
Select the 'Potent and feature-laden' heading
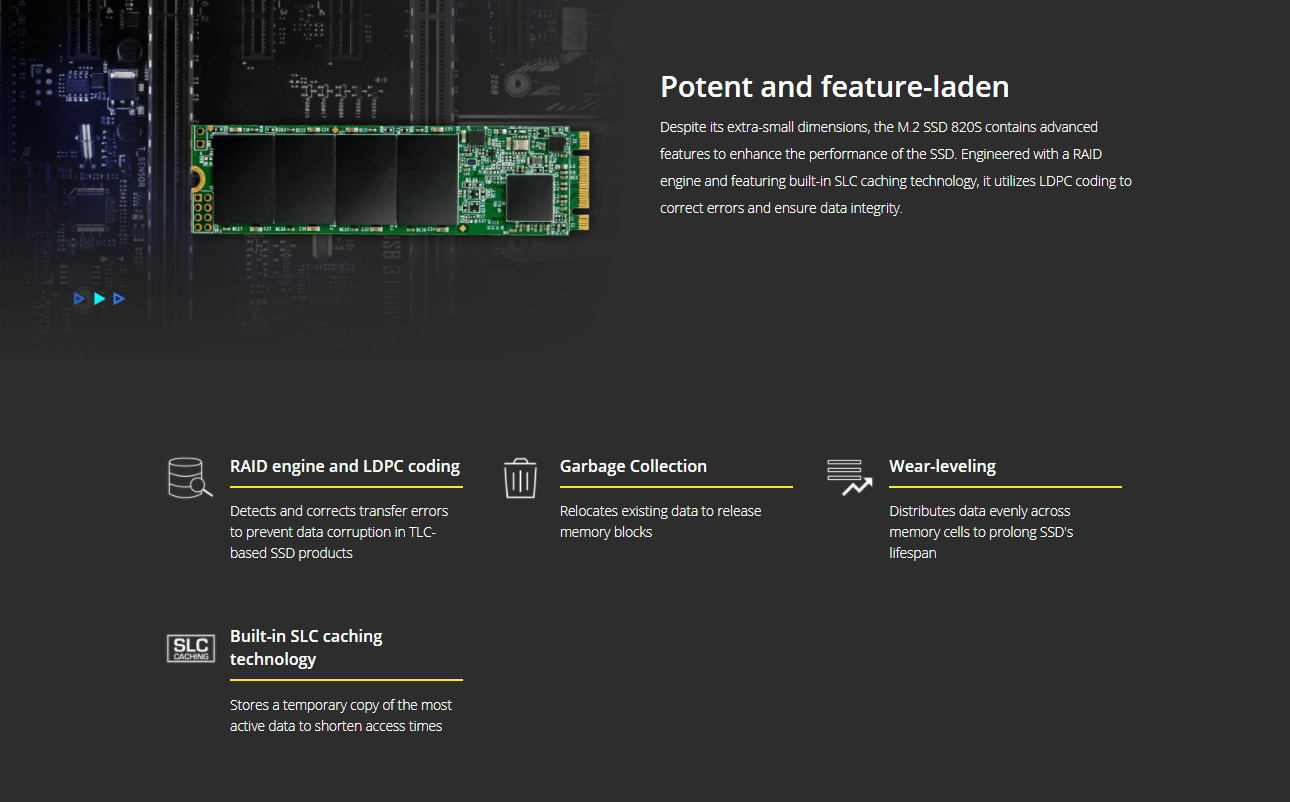pos(834,87)
